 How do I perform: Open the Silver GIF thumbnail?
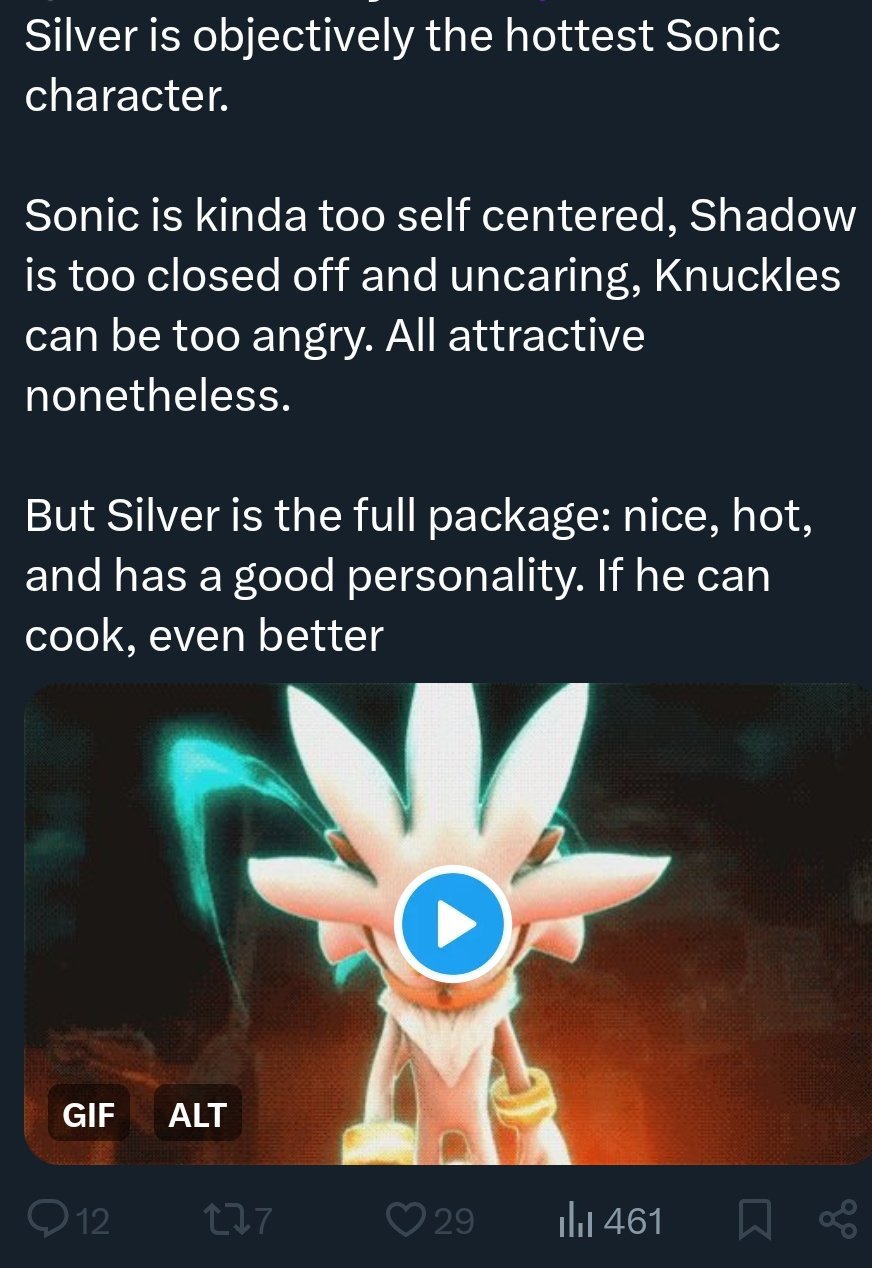447,924
